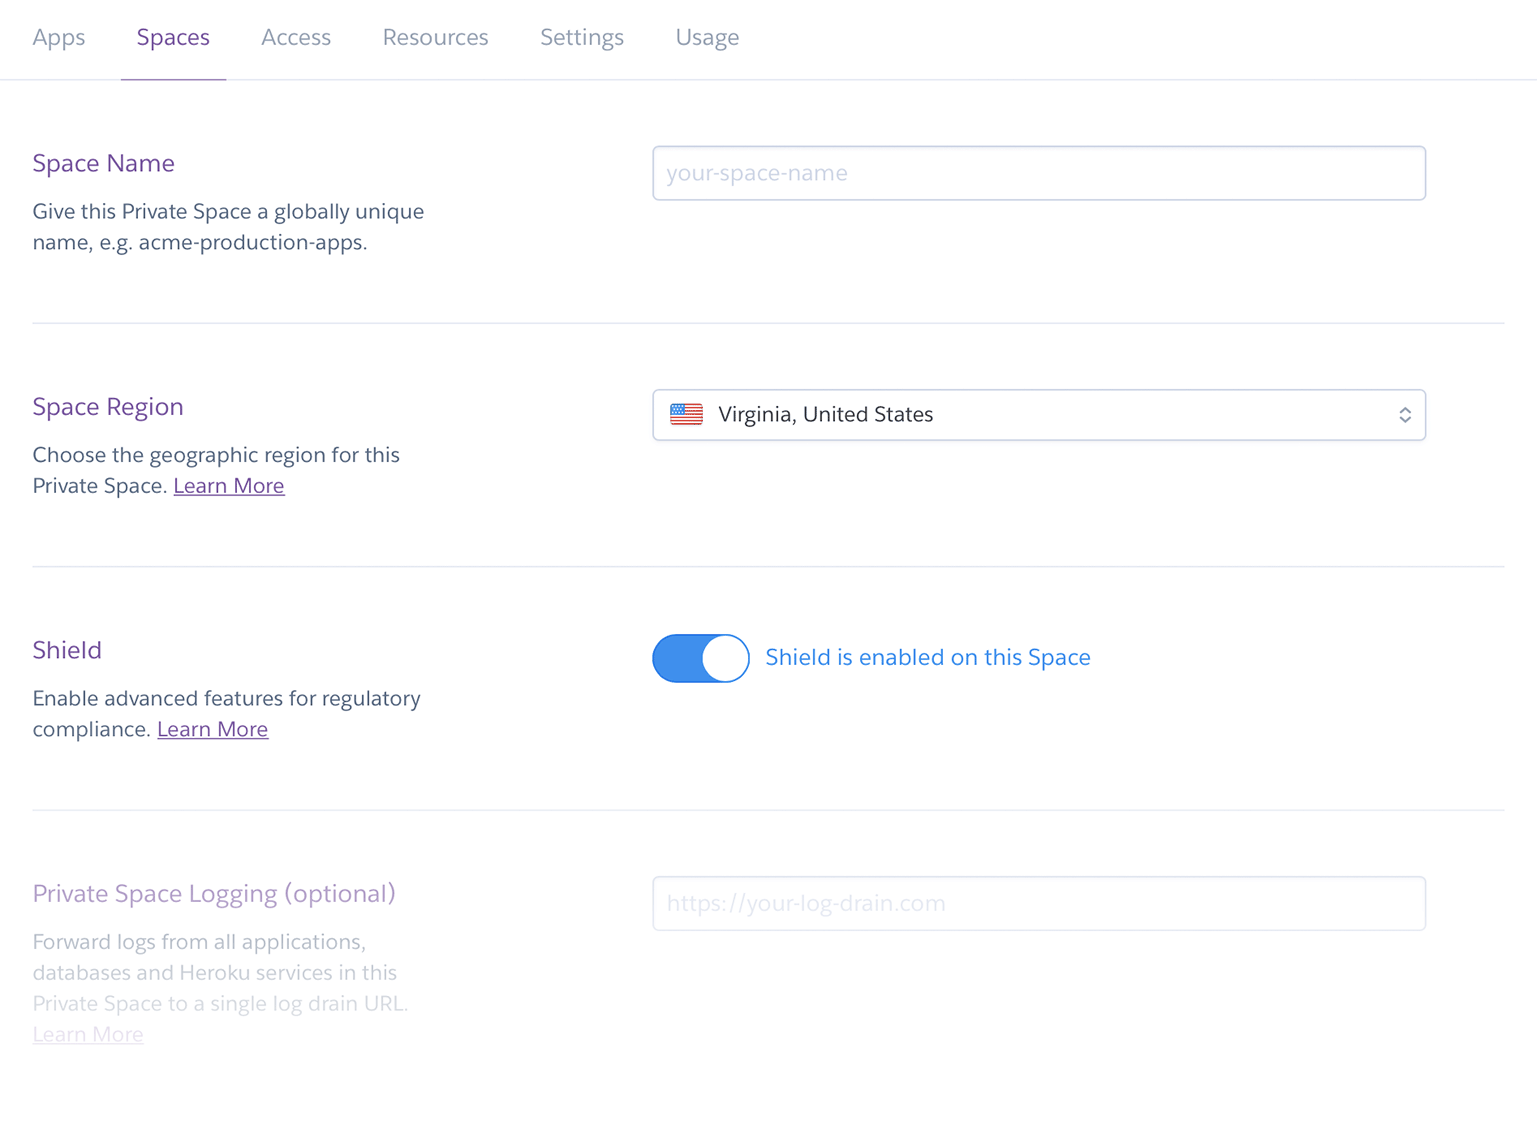Click the 'Space Region' heading

click(108, 407)
